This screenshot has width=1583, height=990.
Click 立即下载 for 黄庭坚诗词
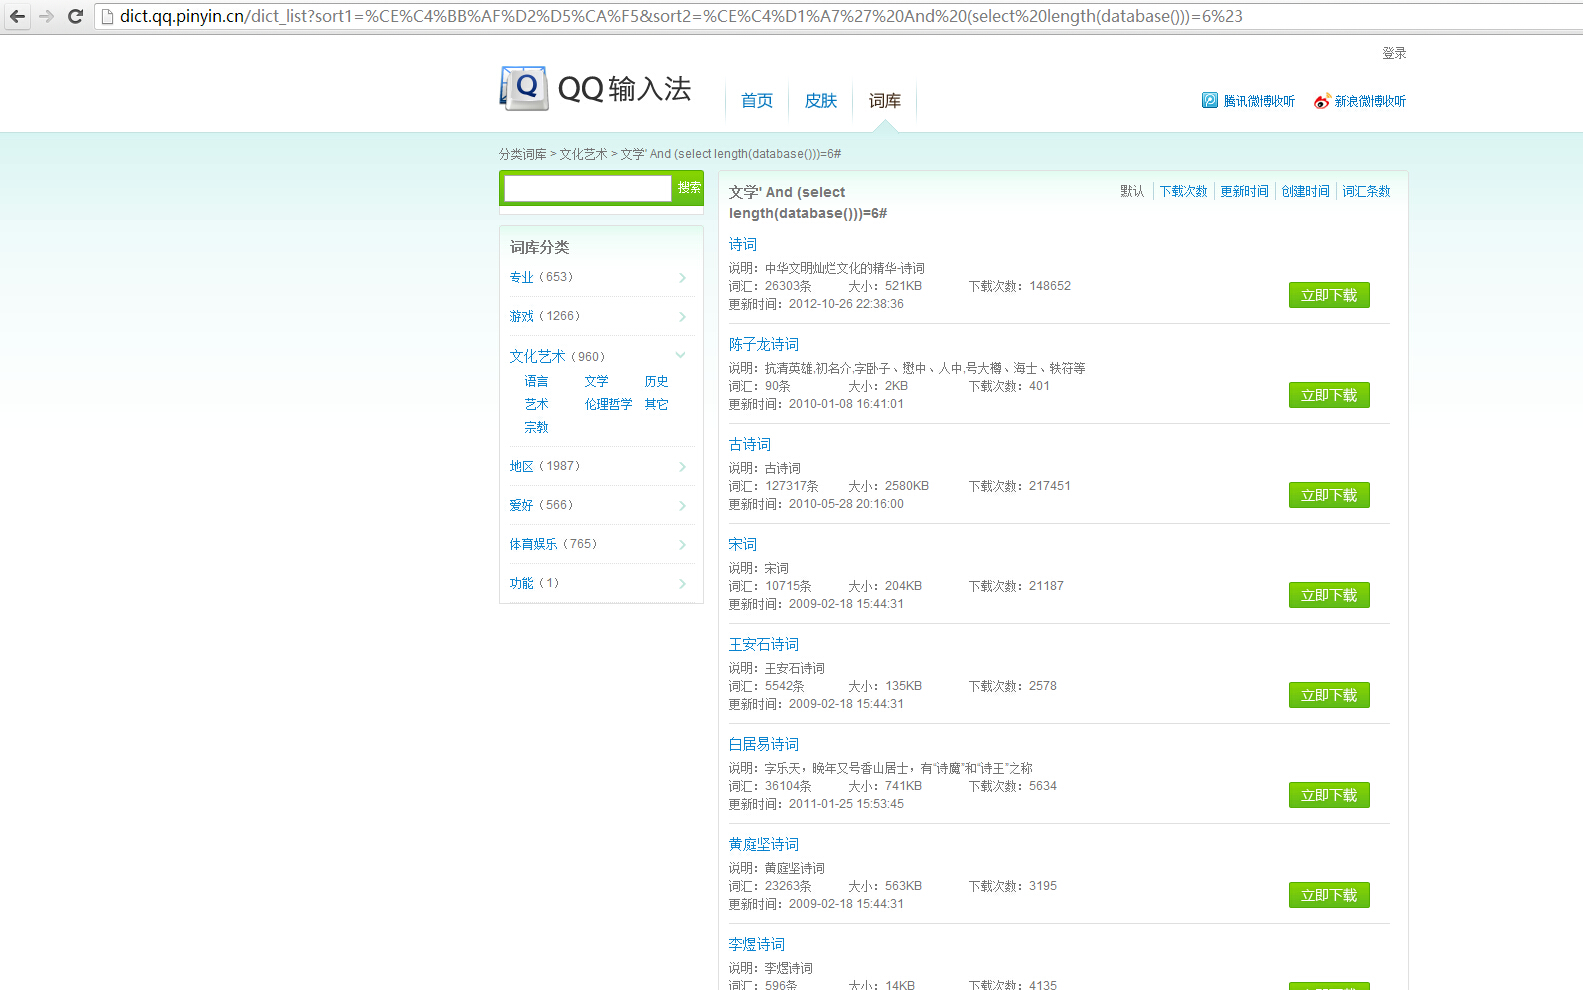[1329, 895]
